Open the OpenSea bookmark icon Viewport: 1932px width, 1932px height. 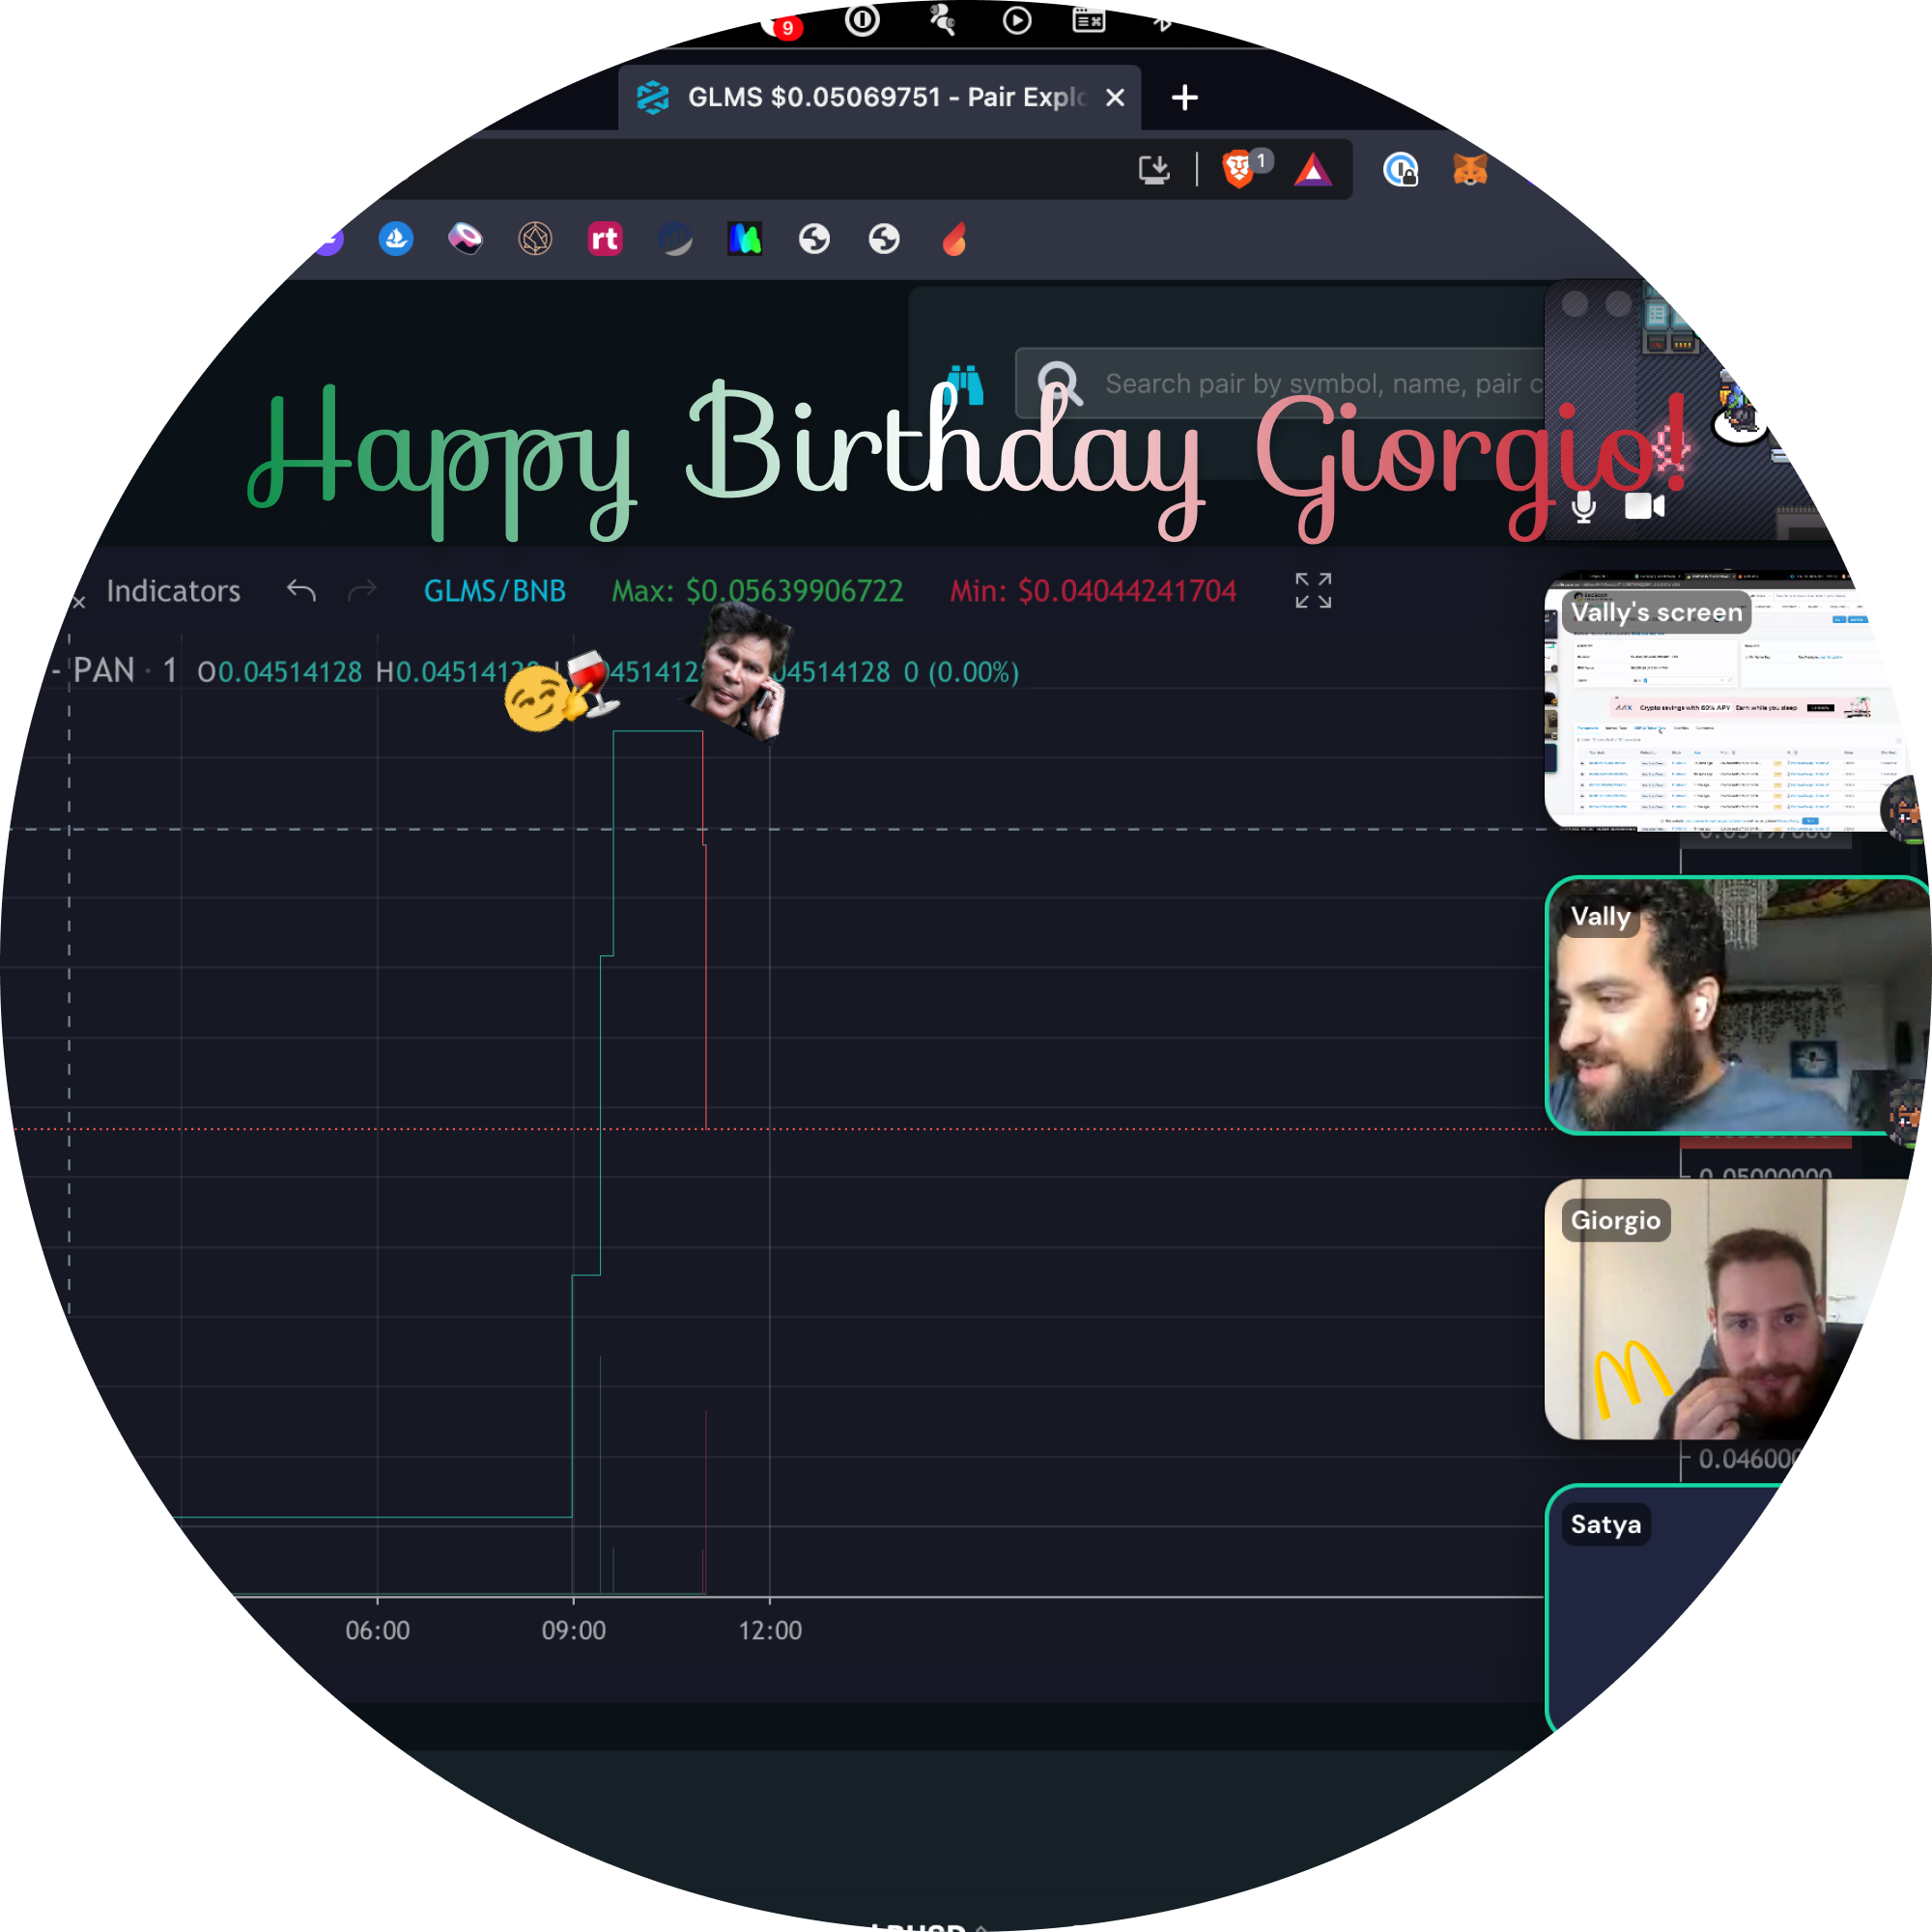[x=395, y=240]
